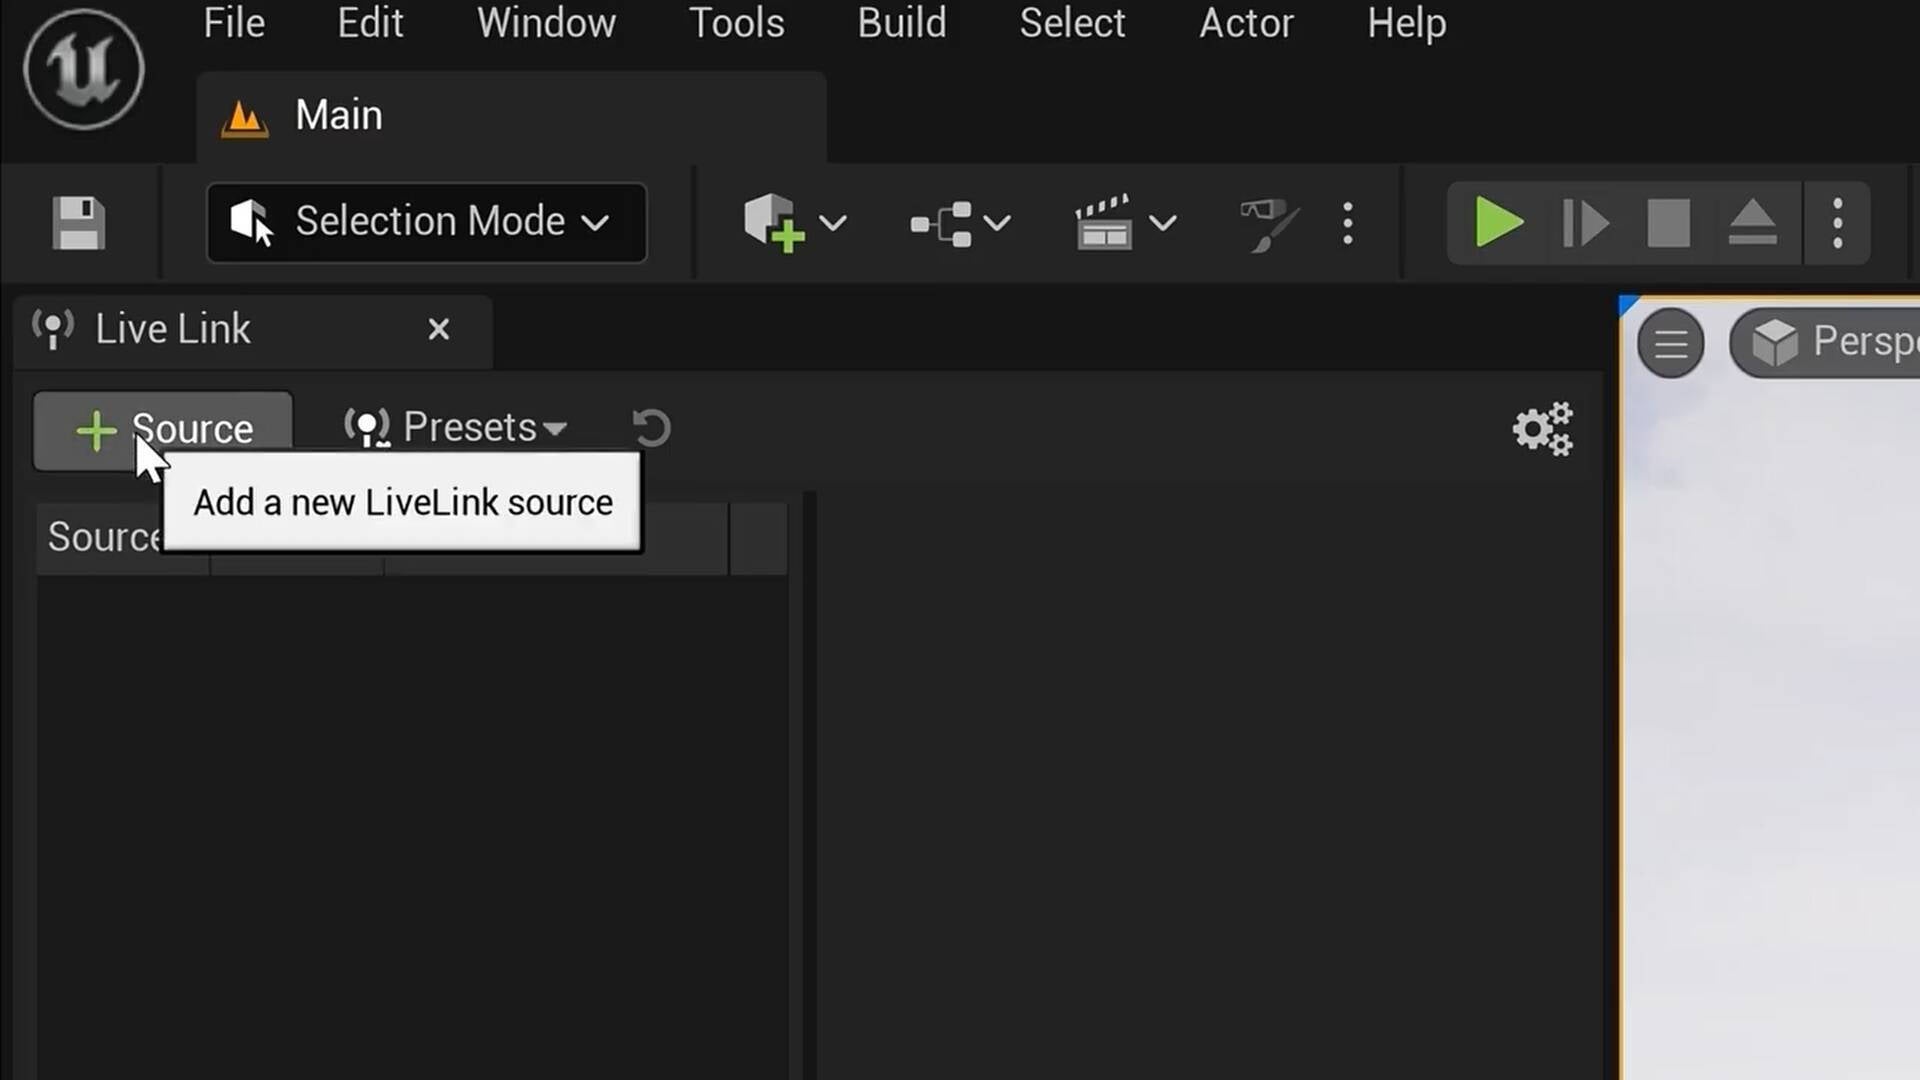Open the Edit menu

pos(370,23)
